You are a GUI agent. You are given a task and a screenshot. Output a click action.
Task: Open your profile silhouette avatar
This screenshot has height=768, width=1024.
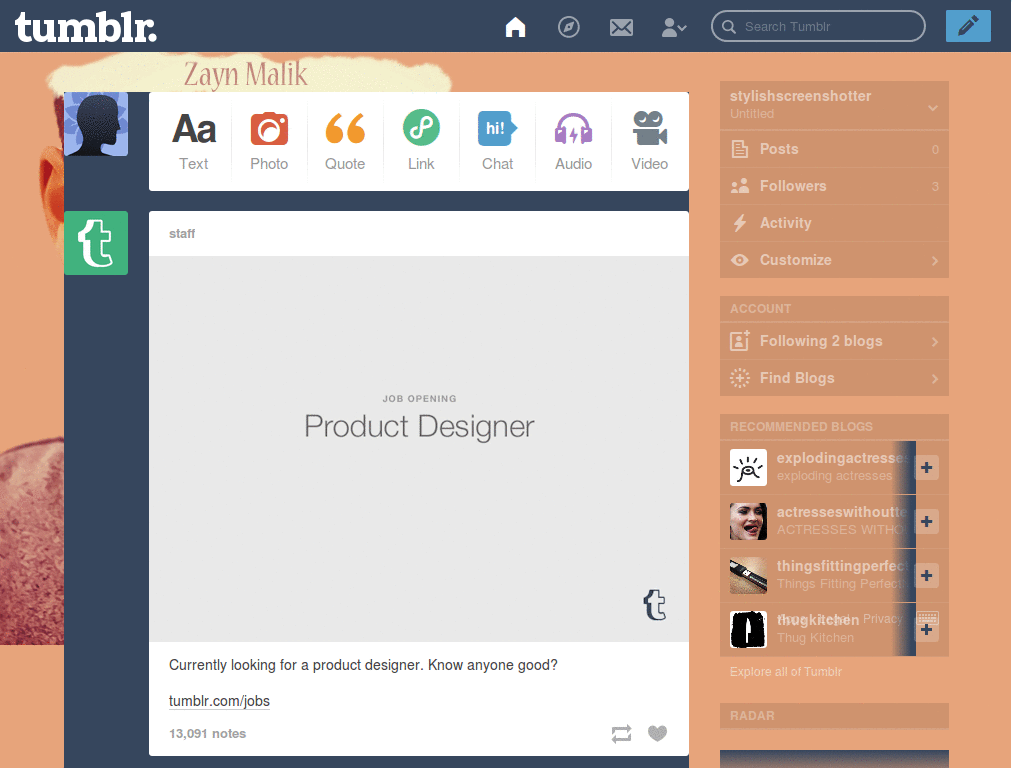tap(96, 124)
